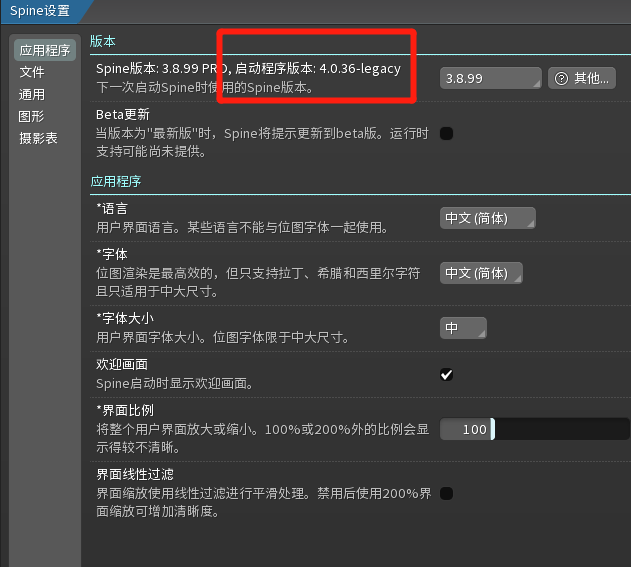Enable the 界面线性过滤 checkbox
This screenshot has width=631, height=567.
tap(446, 493)
